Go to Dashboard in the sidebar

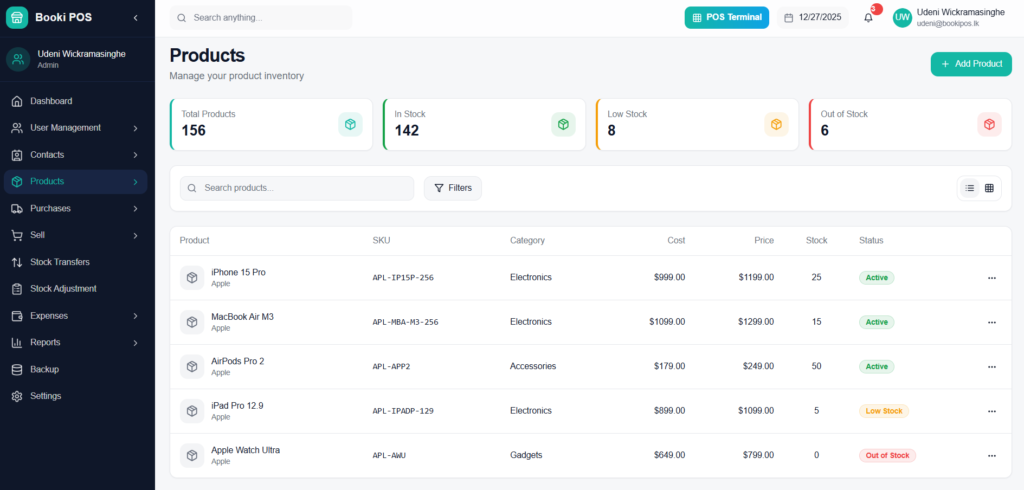51,101
